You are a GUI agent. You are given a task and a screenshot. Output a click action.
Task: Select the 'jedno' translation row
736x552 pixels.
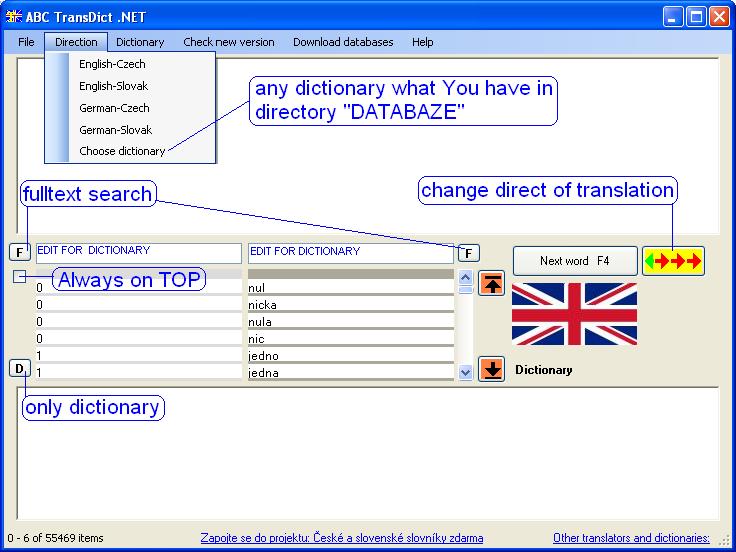point(351,355)
